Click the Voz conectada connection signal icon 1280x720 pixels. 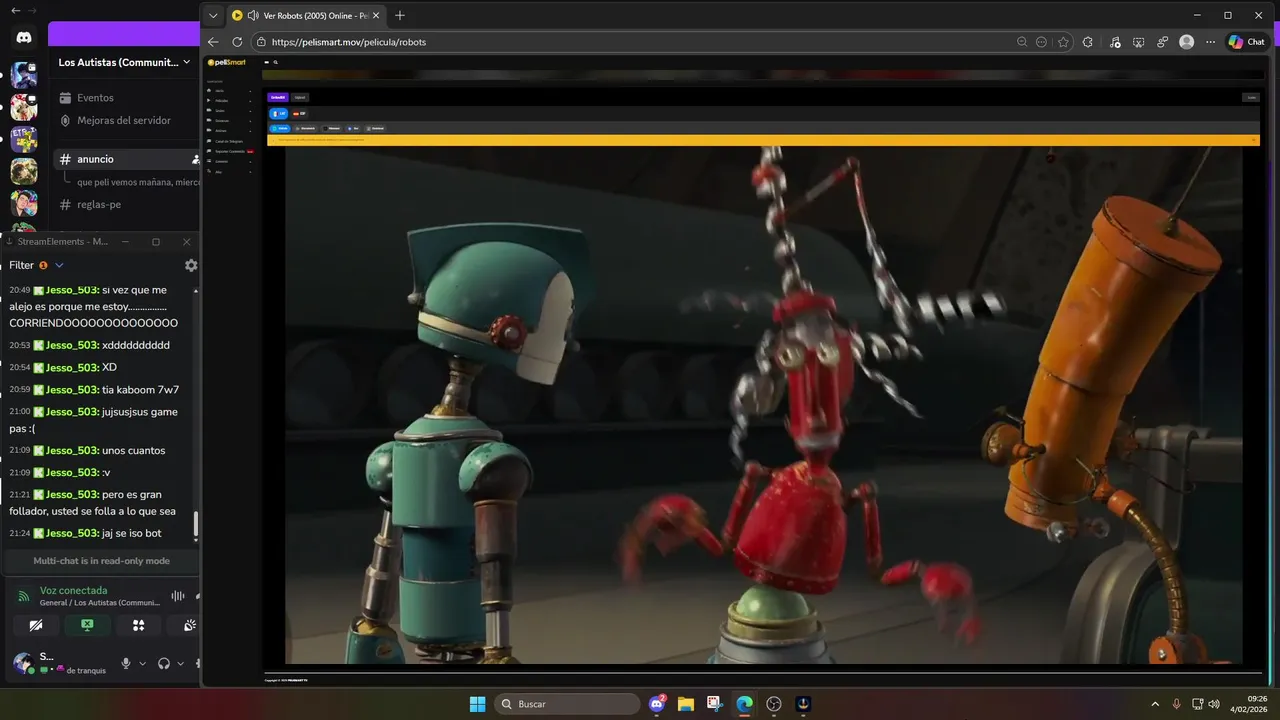click(x=24, y=596)
